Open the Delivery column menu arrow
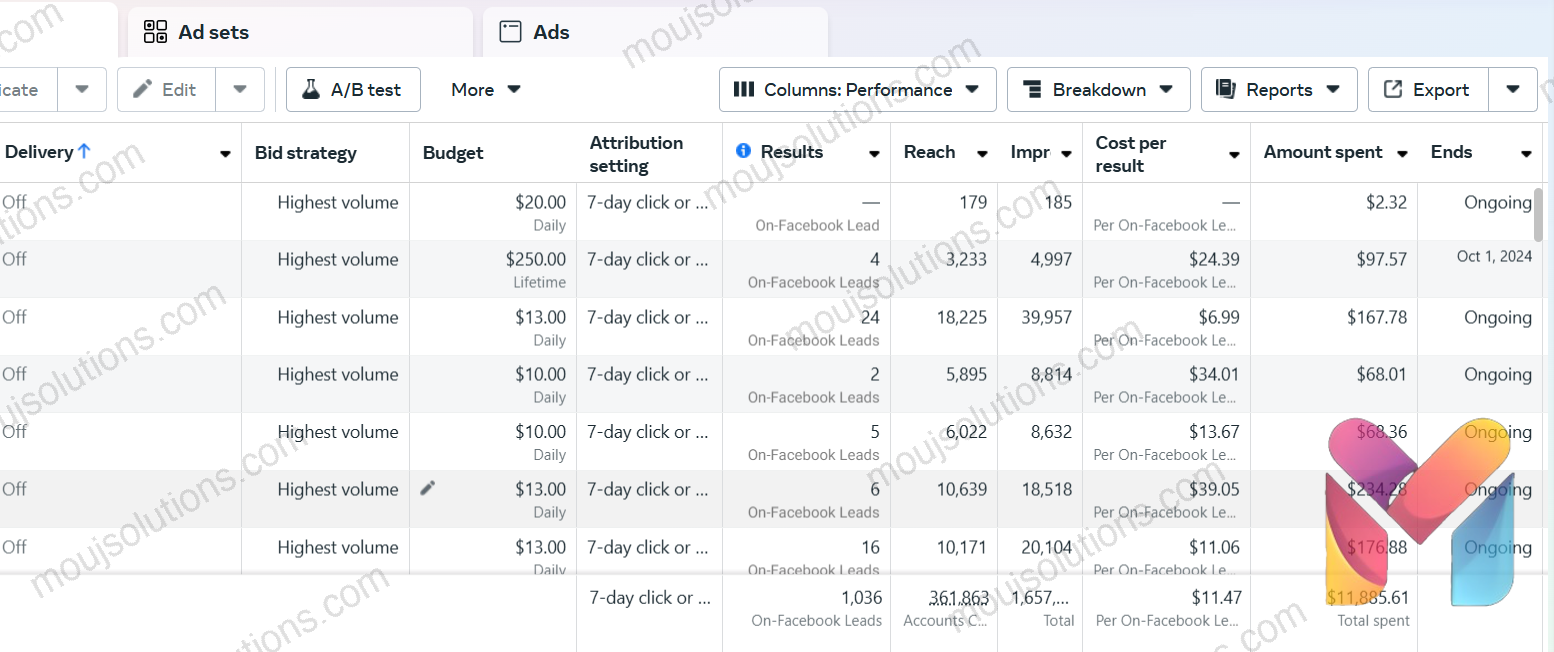1554x652 pixels. [226, 154]
